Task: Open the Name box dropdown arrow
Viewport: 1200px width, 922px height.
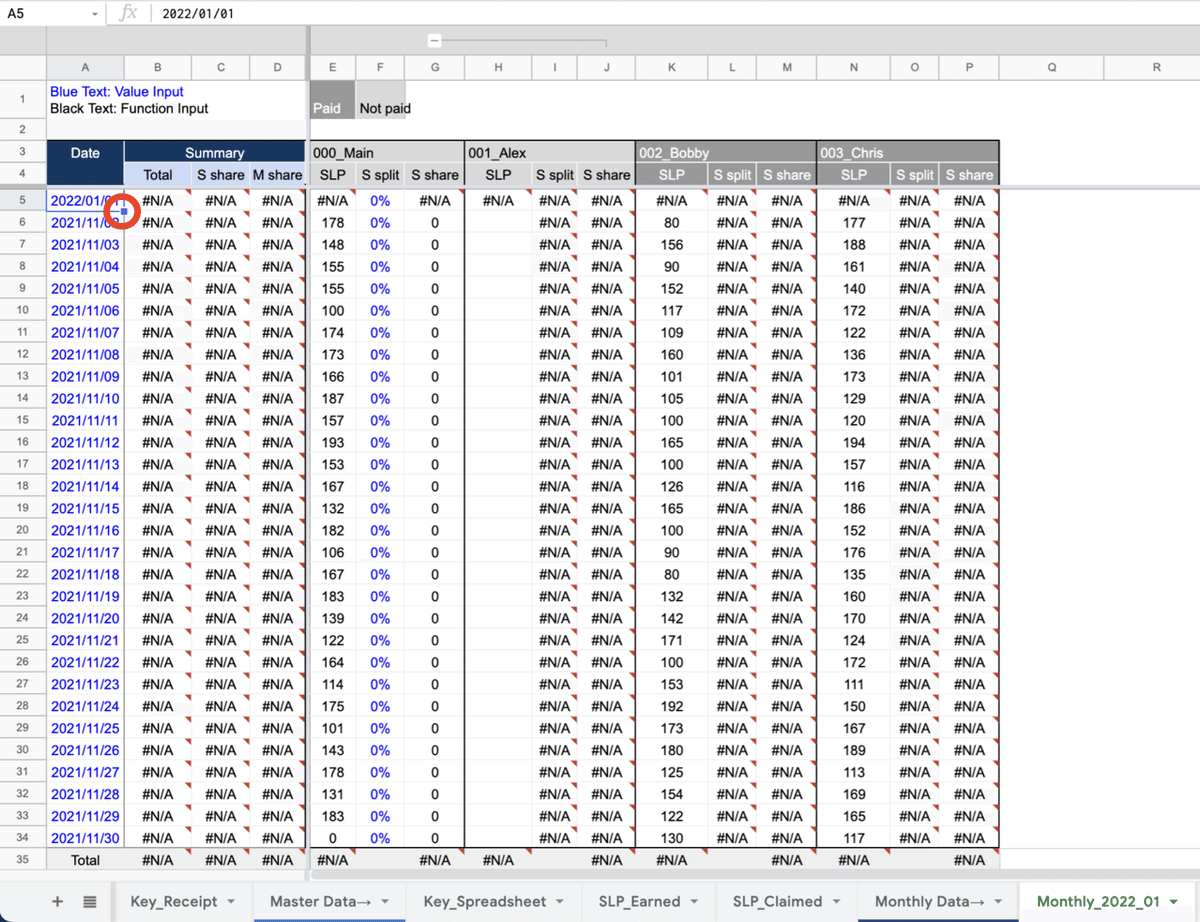Action: click(95, 13)
